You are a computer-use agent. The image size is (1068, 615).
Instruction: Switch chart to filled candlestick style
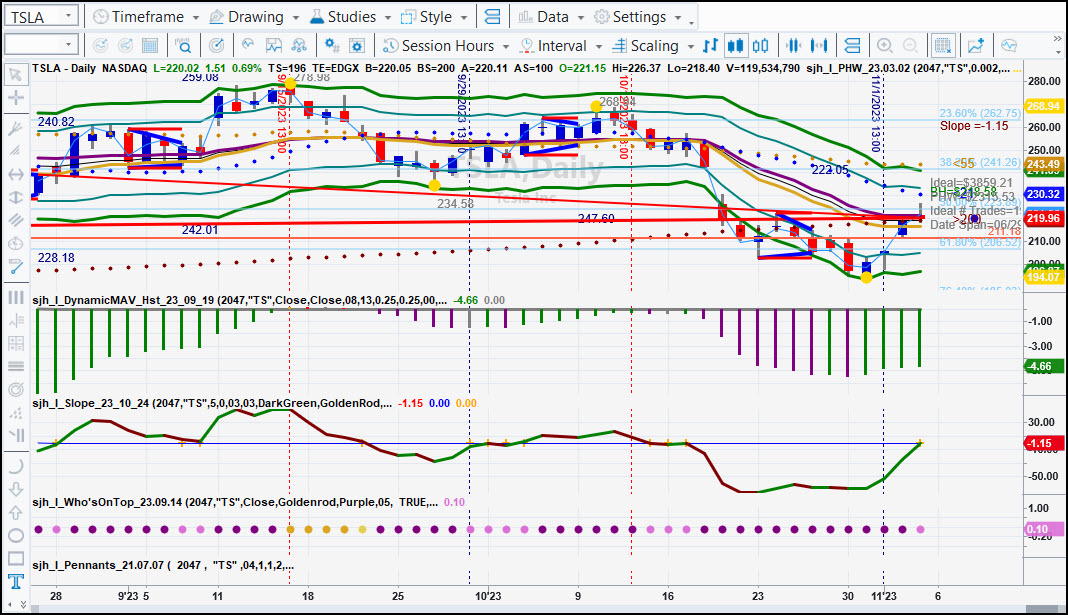pyautogui.click(x=735, y=46)
